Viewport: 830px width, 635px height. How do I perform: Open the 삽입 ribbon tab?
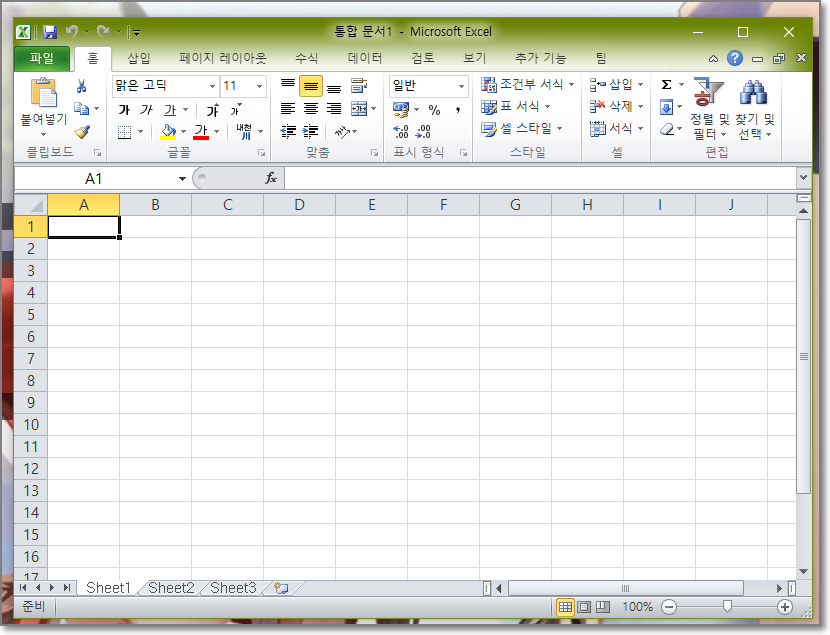[139, 59]
